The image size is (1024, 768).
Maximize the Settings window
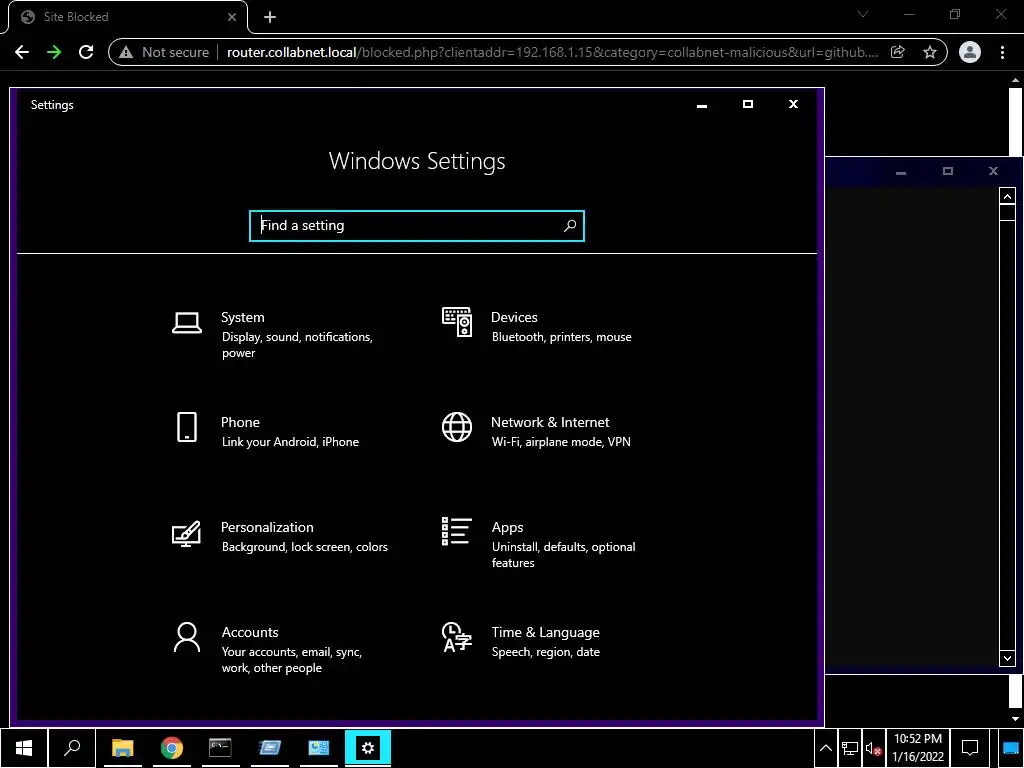click(748, 104)
